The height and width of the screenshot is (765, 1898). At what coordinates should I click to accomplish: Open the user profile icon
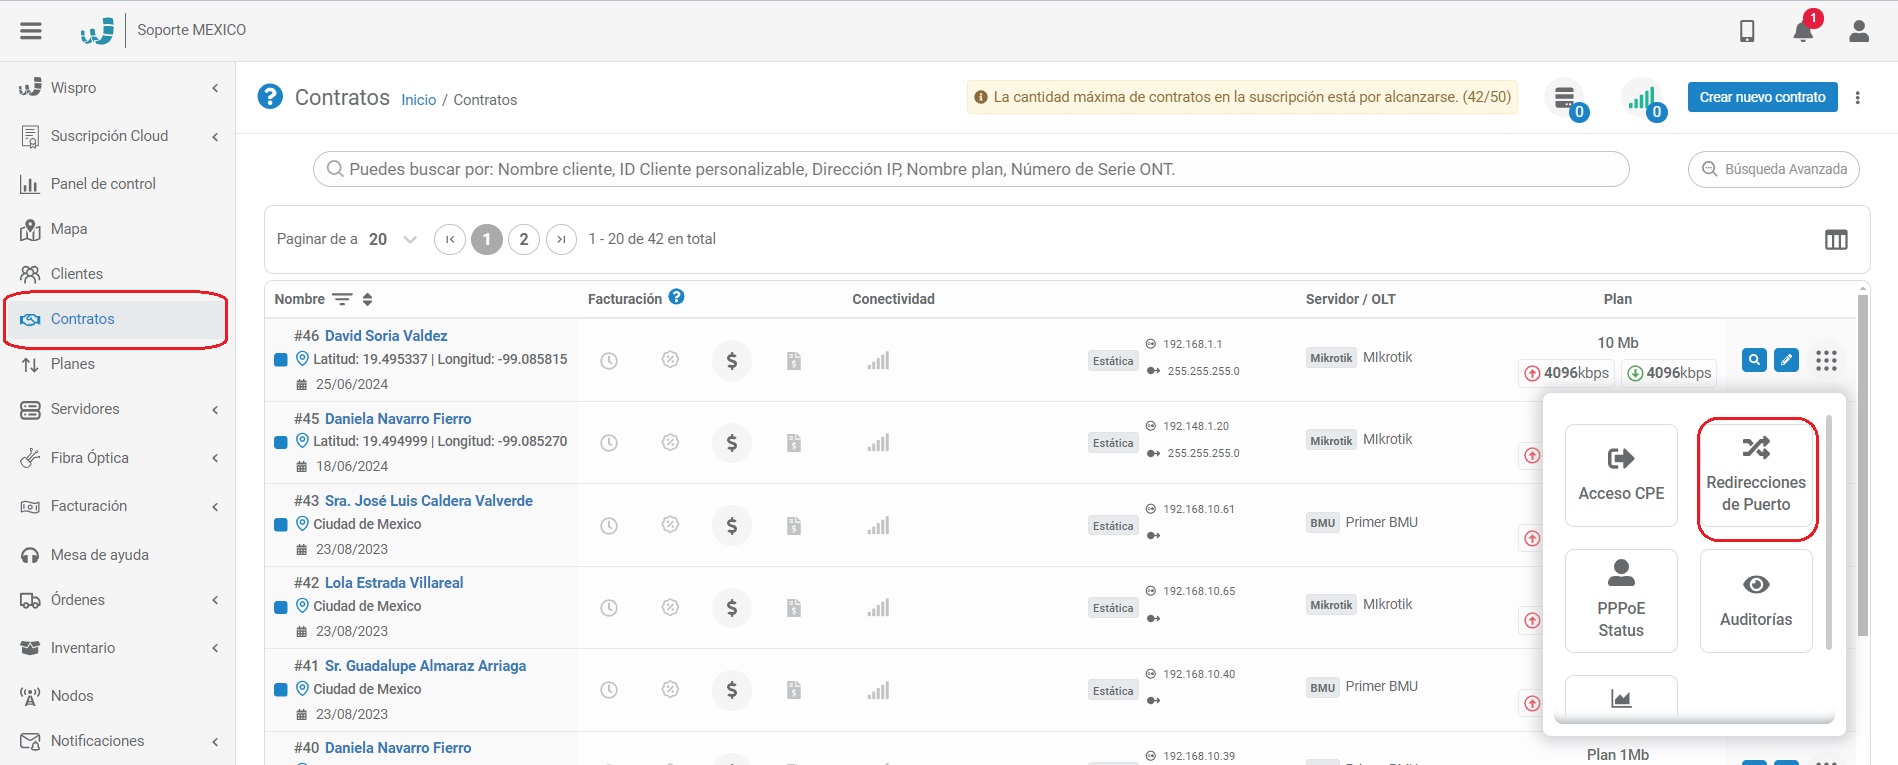(x=1859, y=31)
